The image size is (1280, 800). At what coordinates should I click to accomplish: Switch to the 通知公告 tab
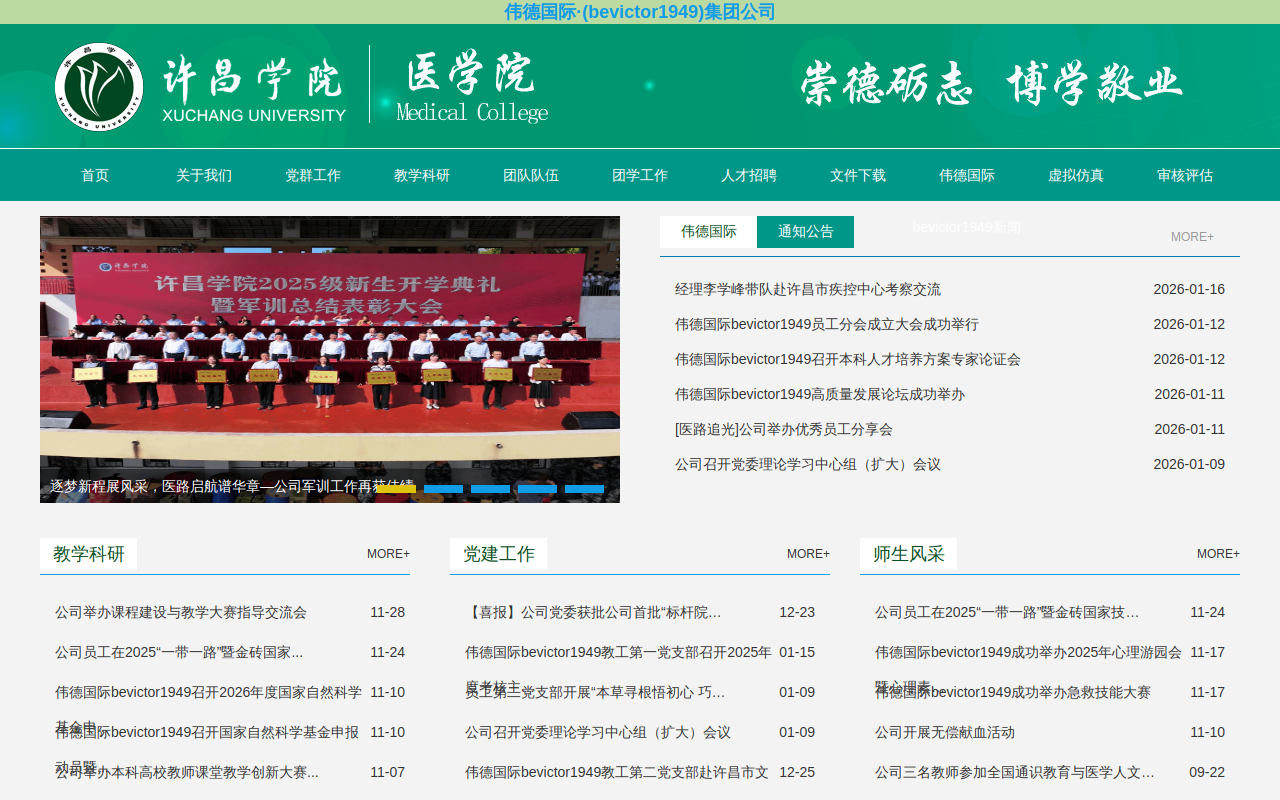tap(806, 232)
